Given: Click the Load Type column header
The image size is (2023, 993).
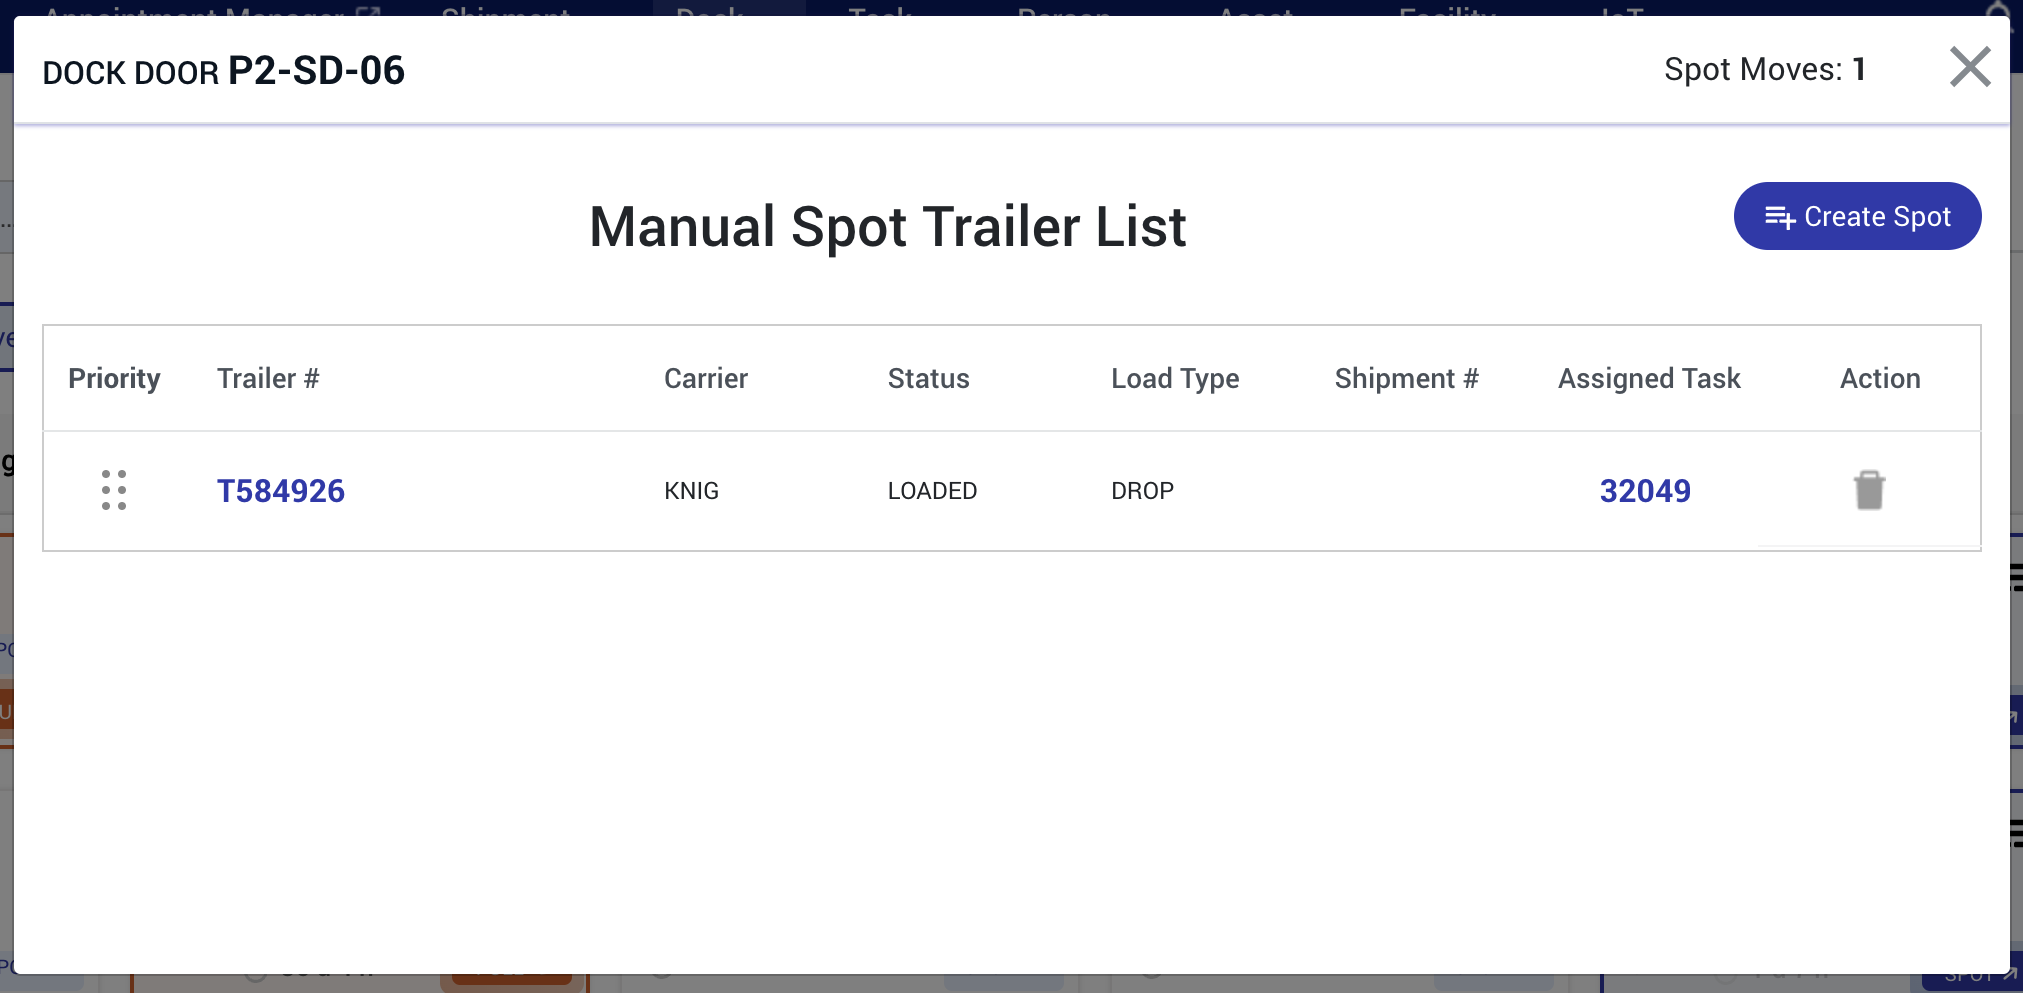Looking at the screenshot, I should point(1175,378).
